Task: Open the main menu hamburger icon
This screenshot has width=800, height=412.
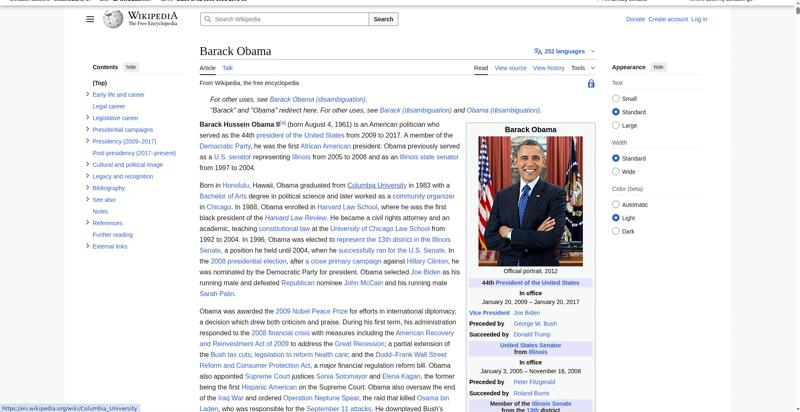Action: pyautogui.click(x=90, y=19)
